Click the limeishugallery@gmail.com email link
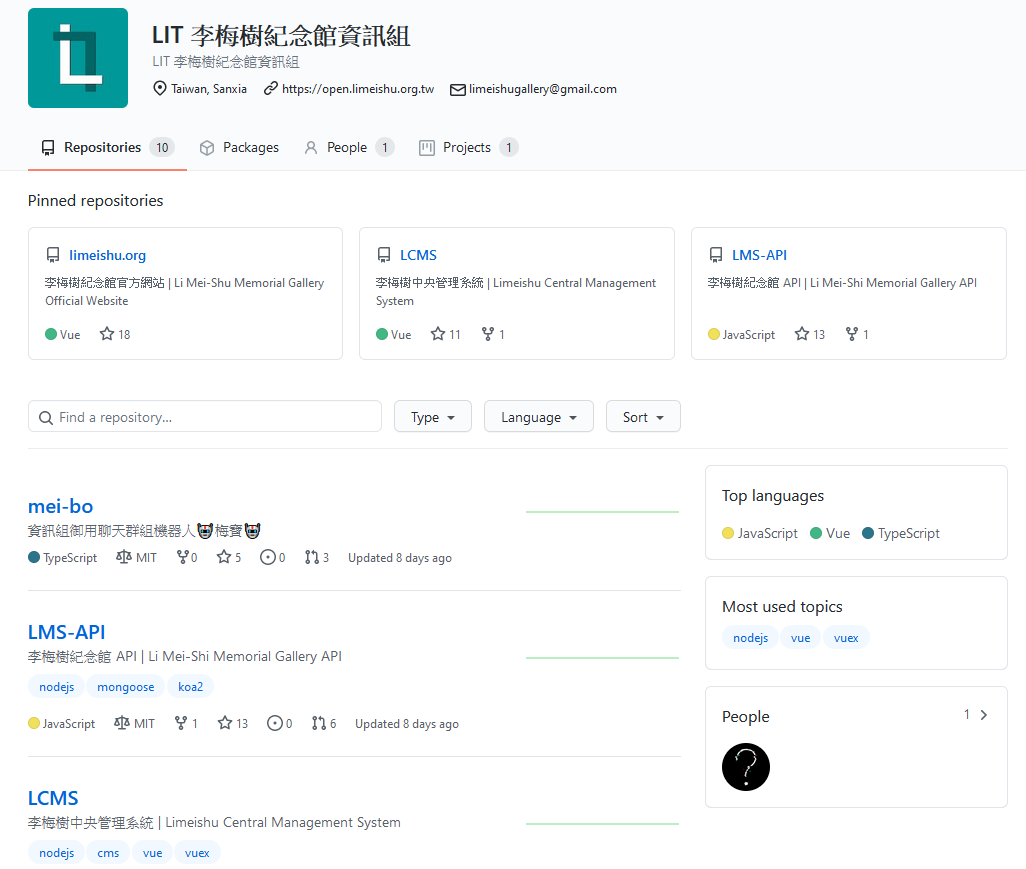This screenshot has height=869, width=1026. (542, 89)
